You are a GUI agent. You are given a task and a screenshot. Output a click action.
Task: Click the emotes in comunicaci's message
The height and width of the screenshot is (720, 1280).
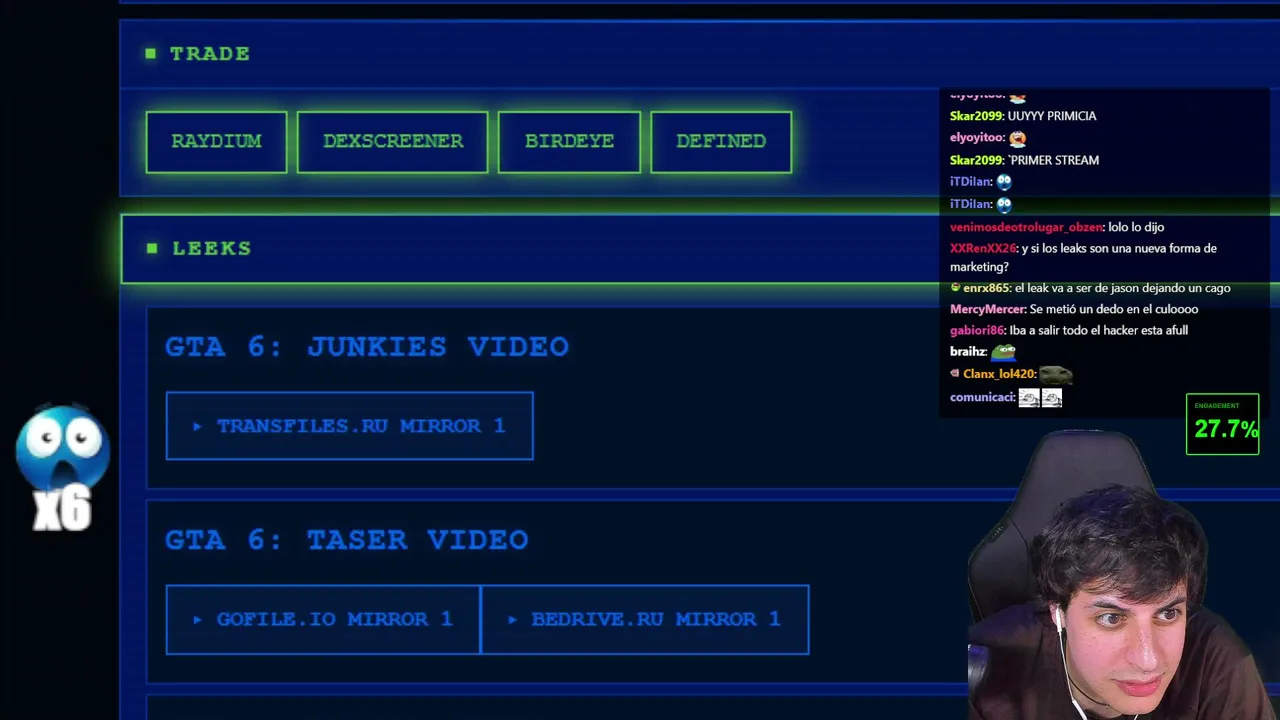pyautogui.click(x=1040, y=398)
